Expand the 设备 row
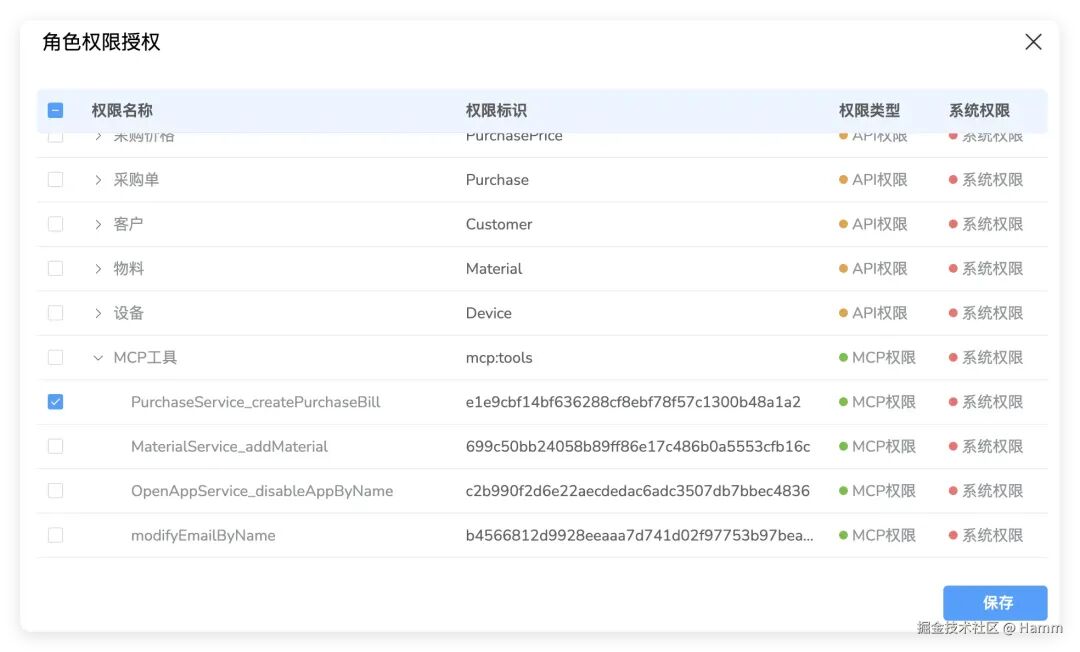The image size is (1080, 652). [98, 313]
